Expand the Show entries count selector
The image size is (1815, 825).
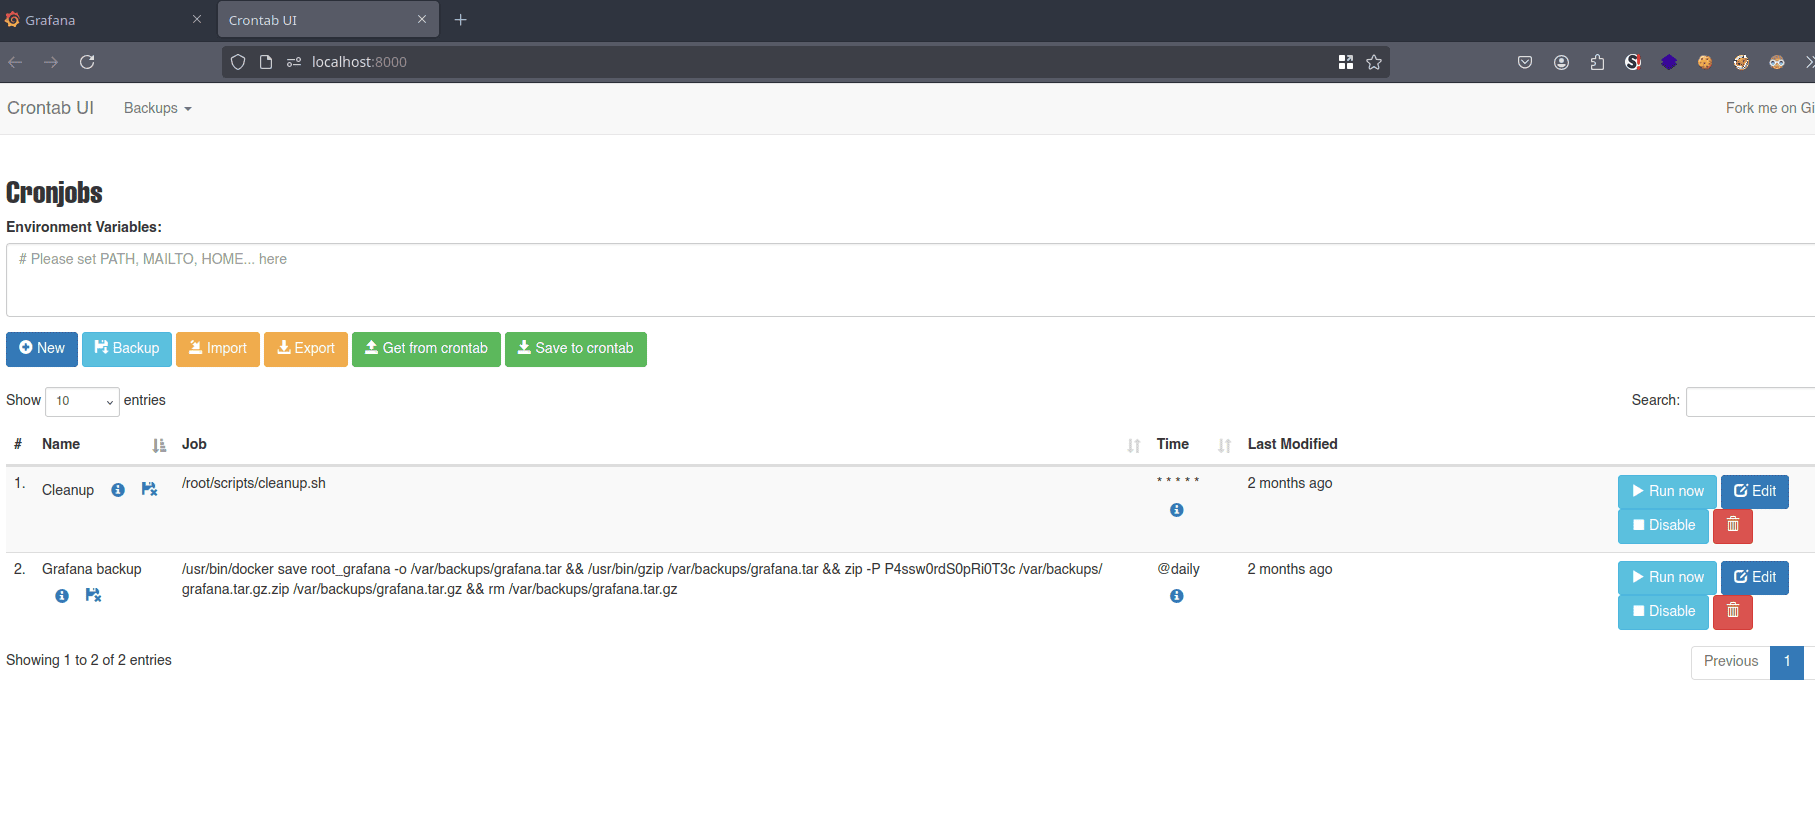[x=82, y=401]
